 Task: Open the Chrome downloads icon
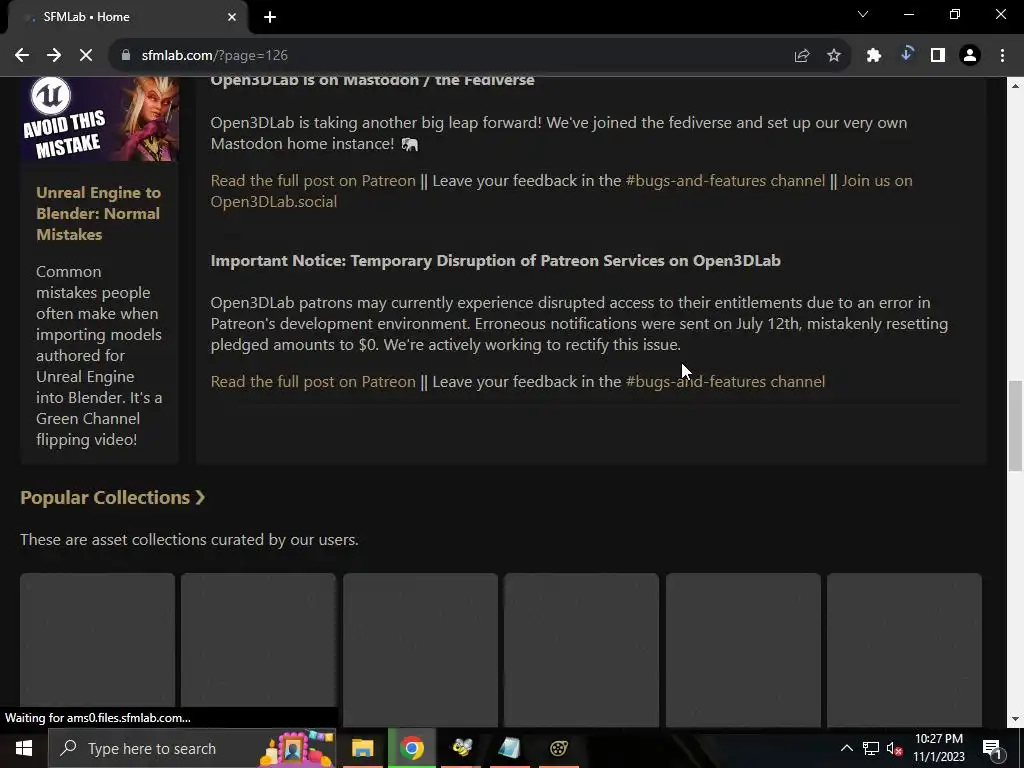click(906, 56)
